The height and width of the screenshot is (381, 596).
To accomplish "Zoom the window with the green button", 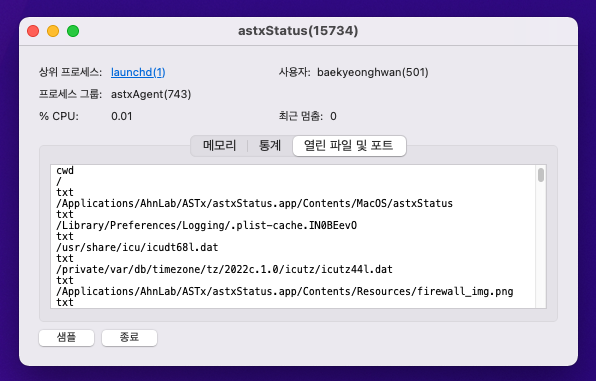I will tap(73, 31).
